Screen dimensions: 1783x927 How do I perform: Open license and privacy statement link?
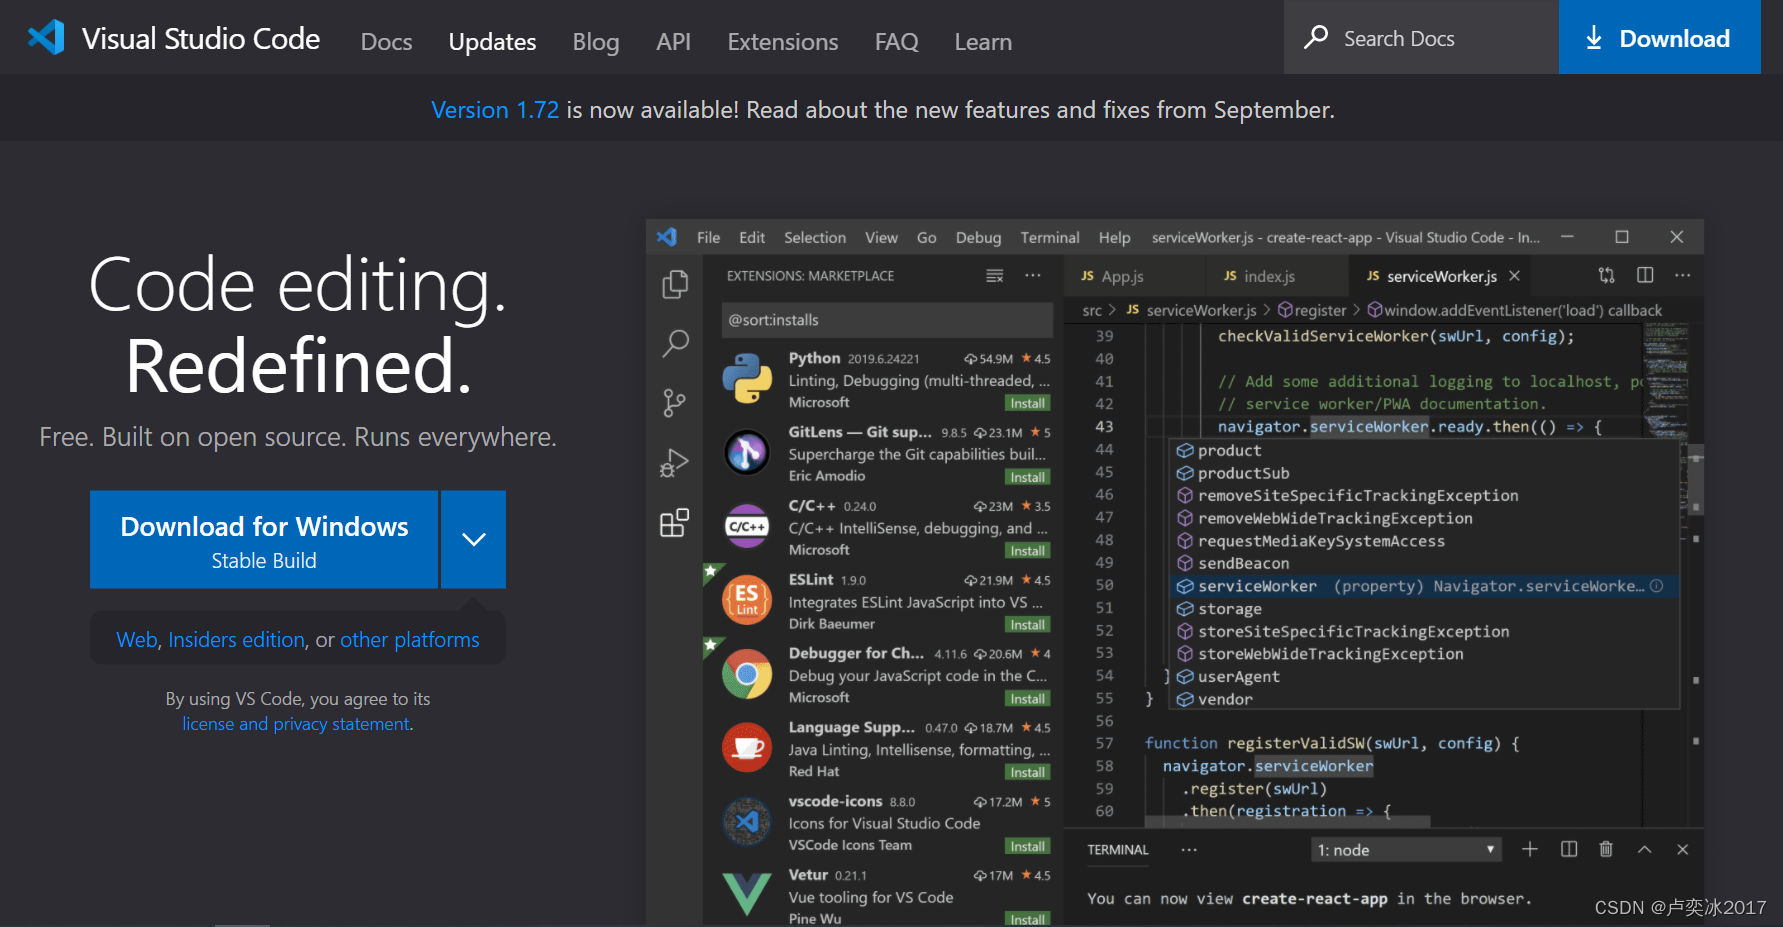(296, 724)
